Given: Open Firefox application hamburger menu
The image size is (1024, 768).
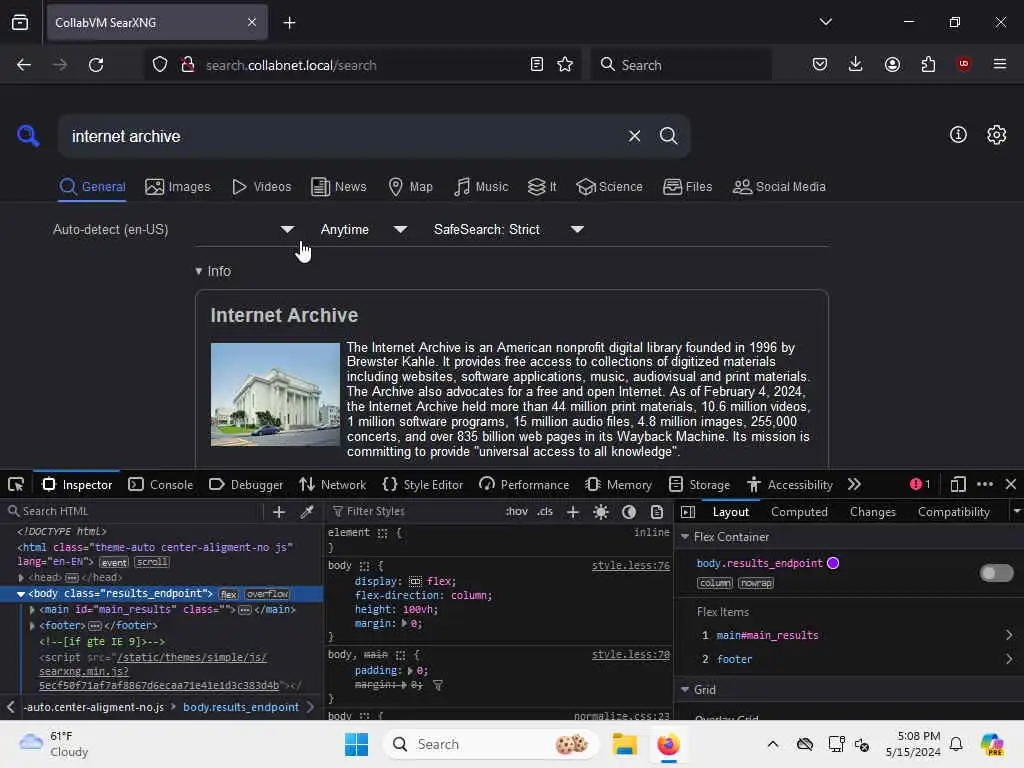Looking at the screenshot, I should (x=999, y=64).
